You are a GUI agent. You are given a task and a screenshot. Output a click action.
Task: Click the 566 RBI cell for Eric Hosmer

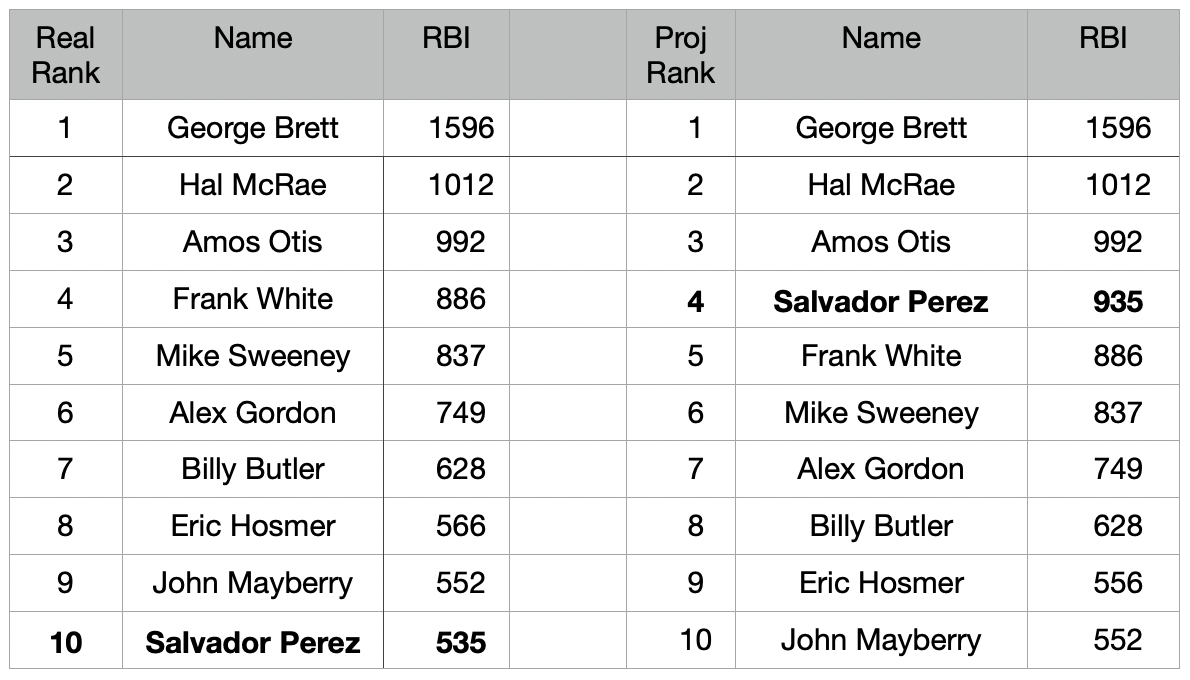pos(461,526)
